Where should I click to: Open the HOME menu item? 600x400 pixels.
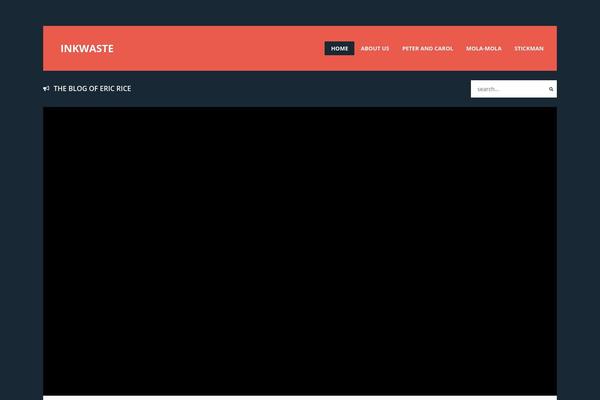click(x=339, y=49)
